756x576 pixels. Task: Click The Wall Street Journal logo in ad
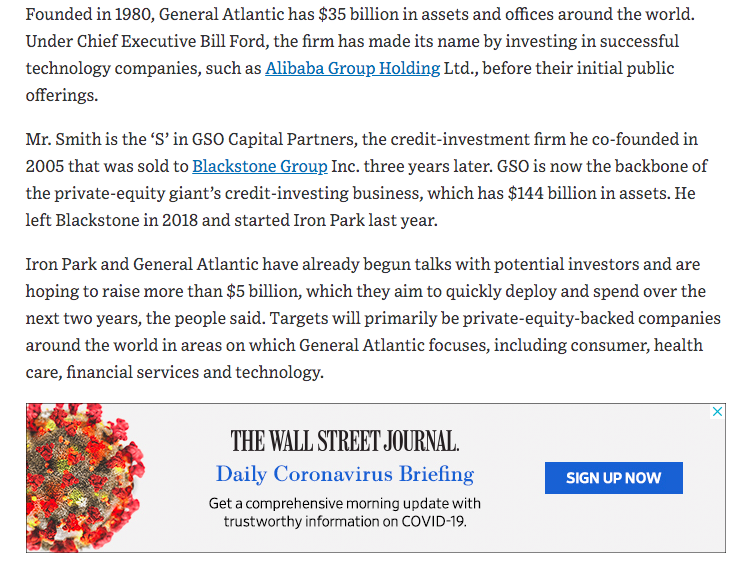click(345, 441)
